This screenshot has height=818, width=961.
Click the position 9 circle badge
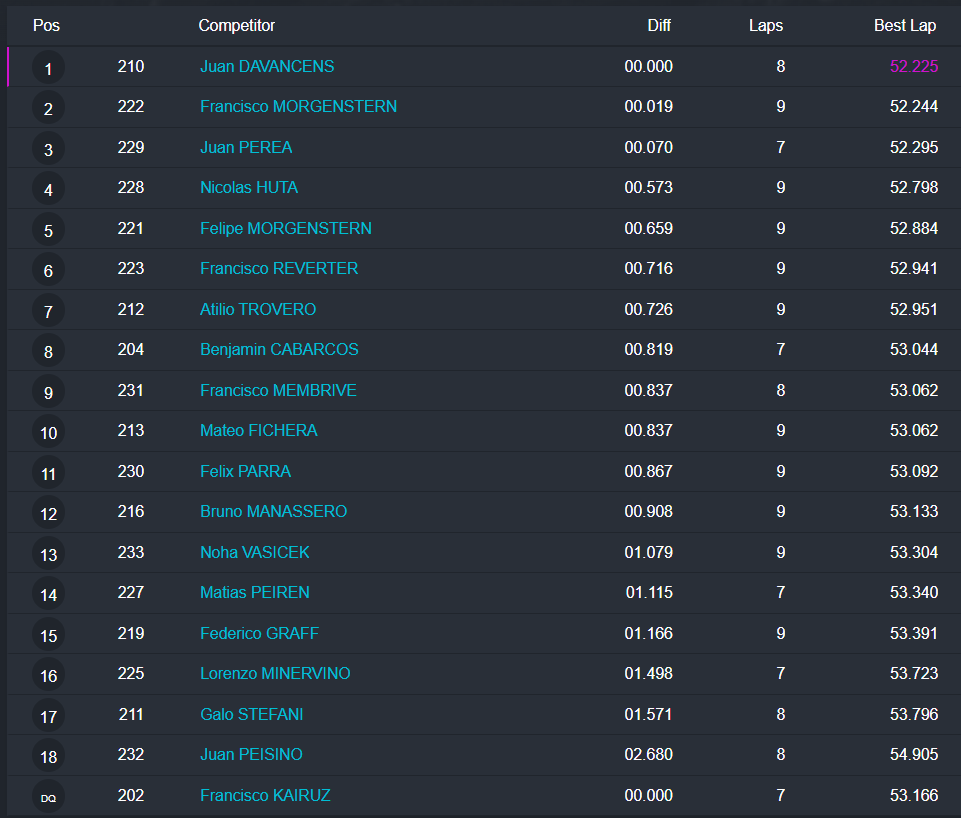[48, 392]
